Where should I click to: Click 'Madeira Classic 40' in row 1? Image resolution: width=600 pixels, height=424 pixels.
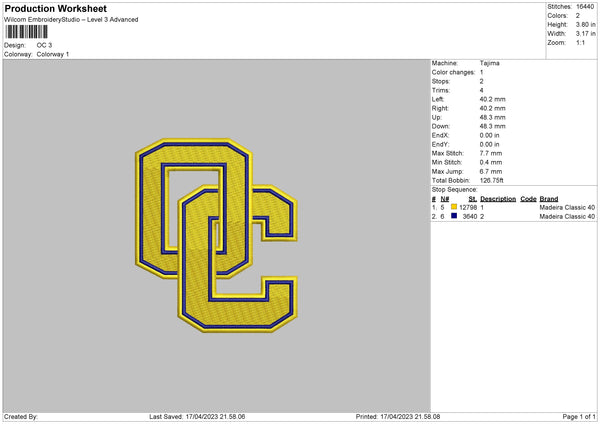coord(567,207)
